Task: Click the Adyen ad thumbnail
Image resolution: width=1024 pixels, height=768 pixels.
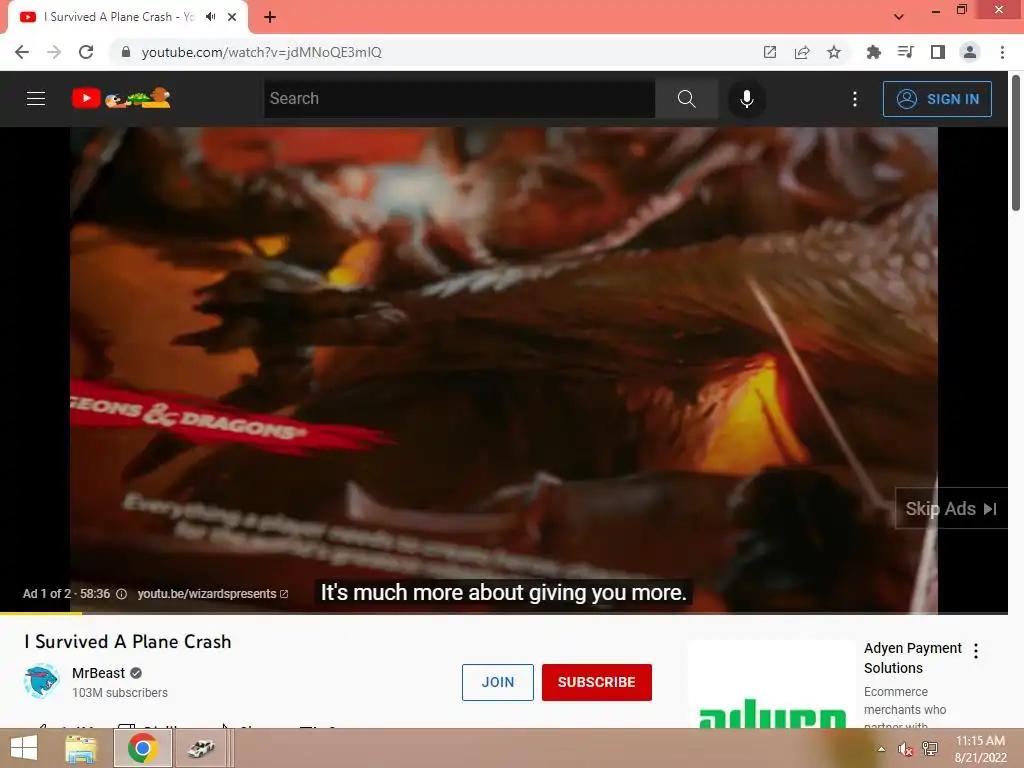Action: pos(772,684)
